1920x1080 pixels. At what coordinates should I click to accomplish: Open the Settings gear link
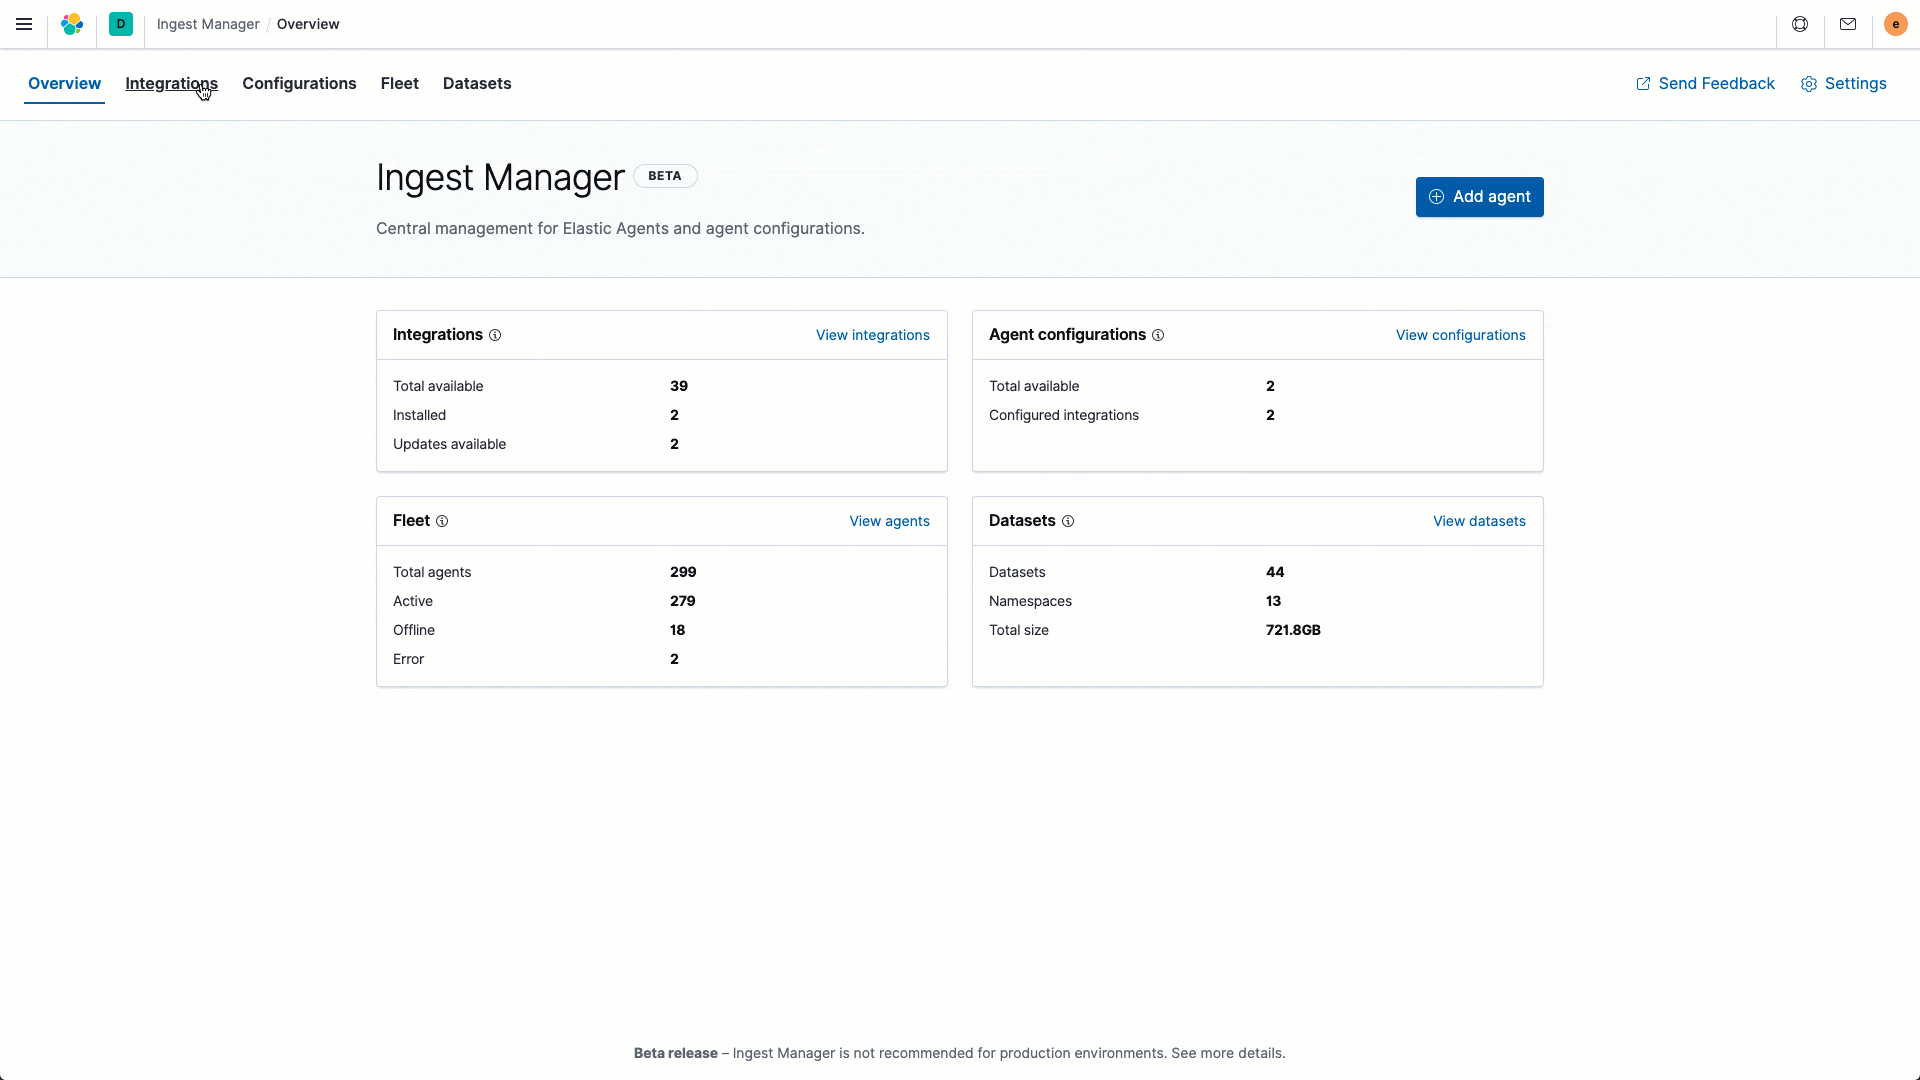tap(1843, 84)
